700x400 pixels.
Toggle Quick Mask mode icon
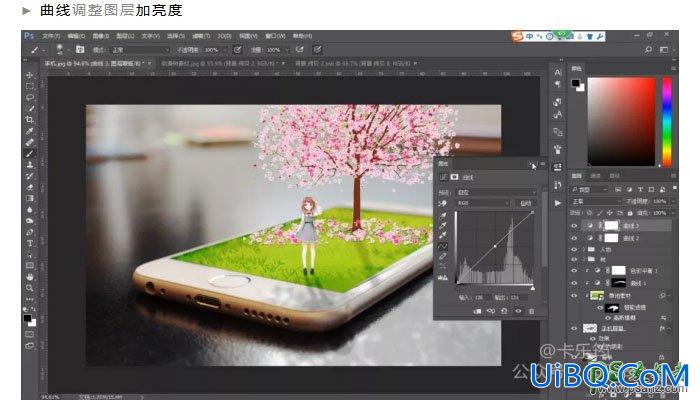pyautogui.click(x=30, y=334)
